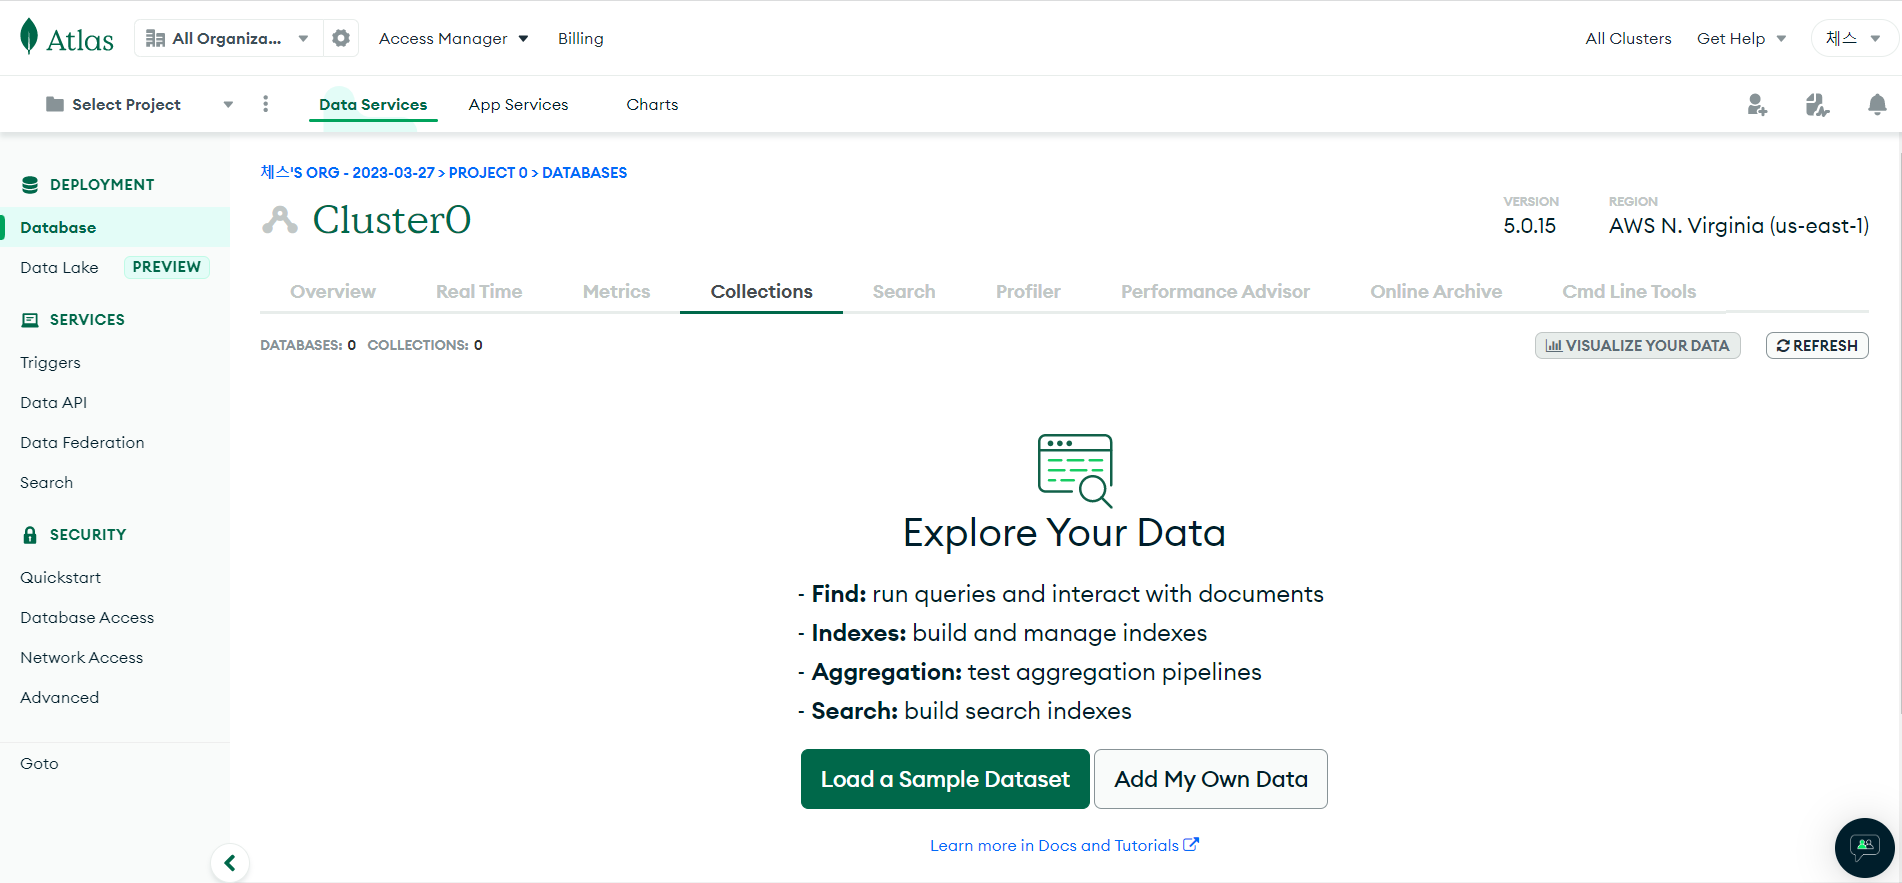The height and width of the screenshot is (883, 1902).
Task: Click the Cluster0 heading
Action: [391, 220]
